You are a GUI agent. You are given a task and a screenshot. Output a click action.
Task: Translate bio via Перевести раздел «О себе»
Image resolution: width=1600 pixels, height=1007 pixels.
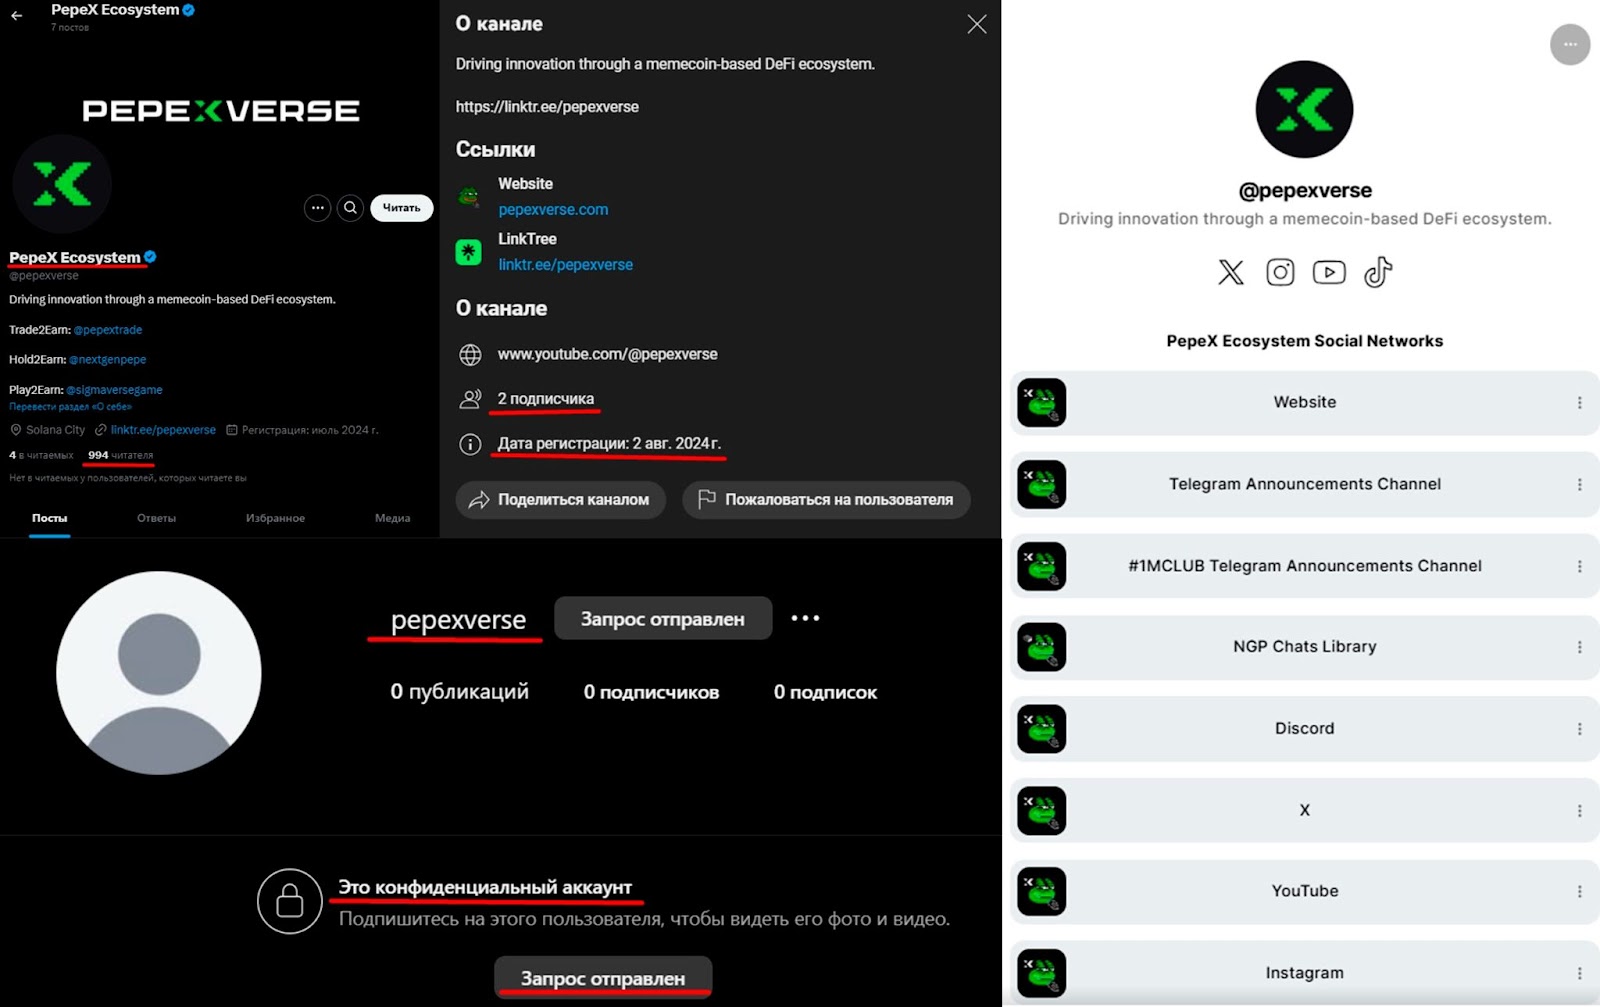tap(70, 407)
